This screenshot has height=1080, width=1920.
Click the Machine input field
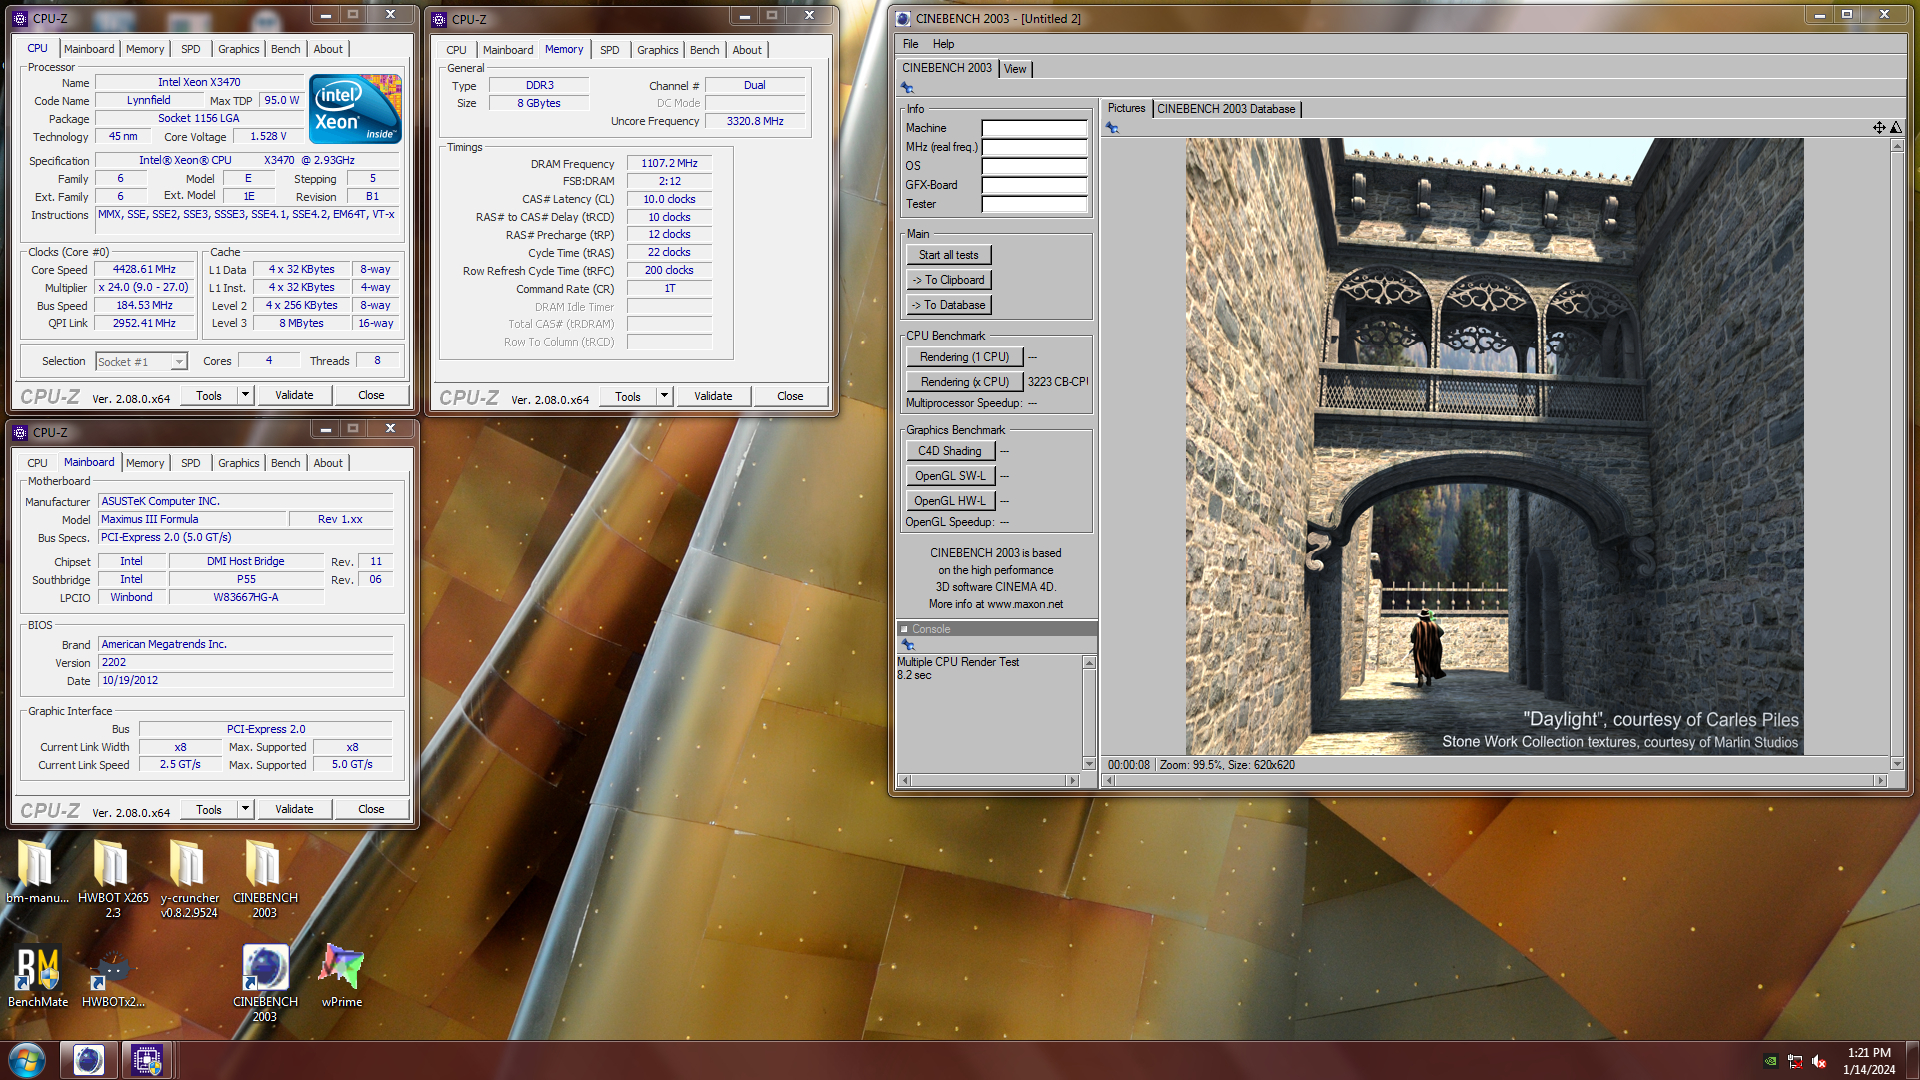point(1034,128)
